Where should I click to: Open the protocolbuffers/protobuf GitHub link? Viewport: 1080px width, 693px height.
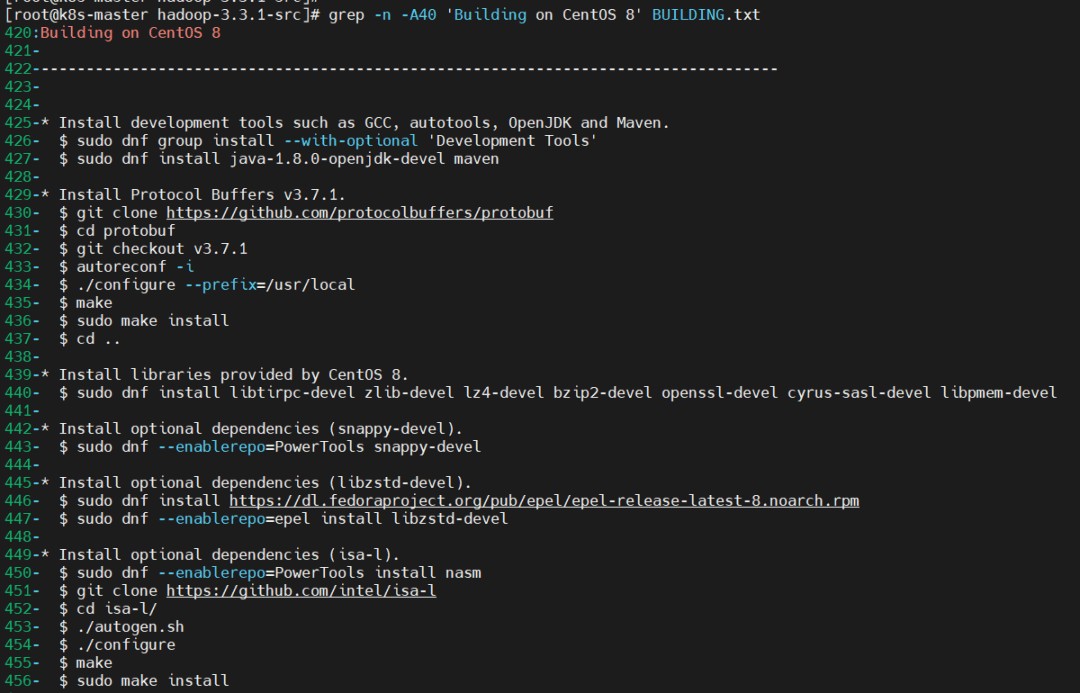coord(359,213)
